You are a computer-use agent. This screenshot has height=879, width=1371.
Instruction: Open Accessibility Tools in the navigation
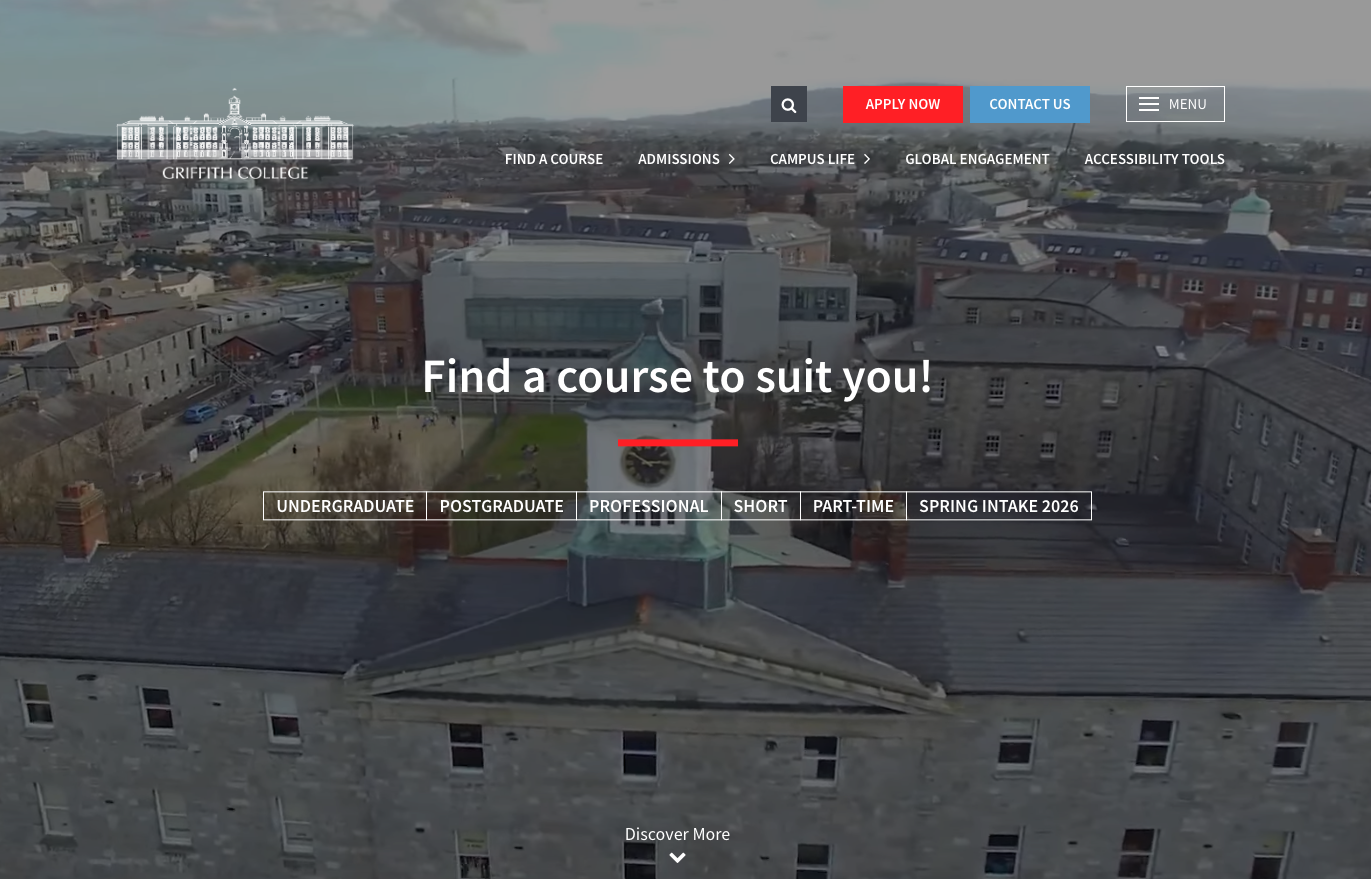click(x=1154, y=159)
